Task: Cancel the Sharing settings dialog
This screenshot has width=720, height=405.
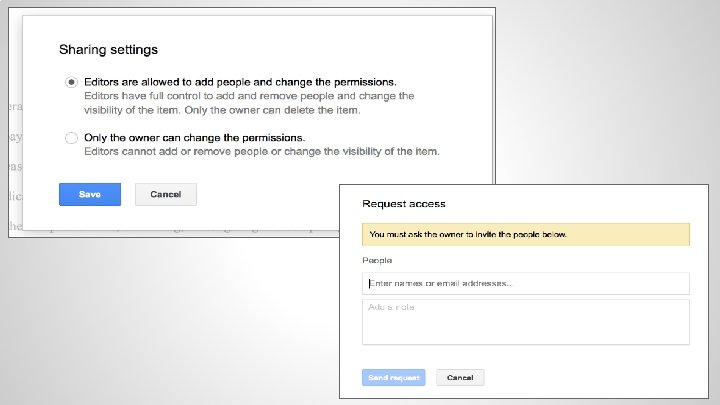Action: [166, 194]
